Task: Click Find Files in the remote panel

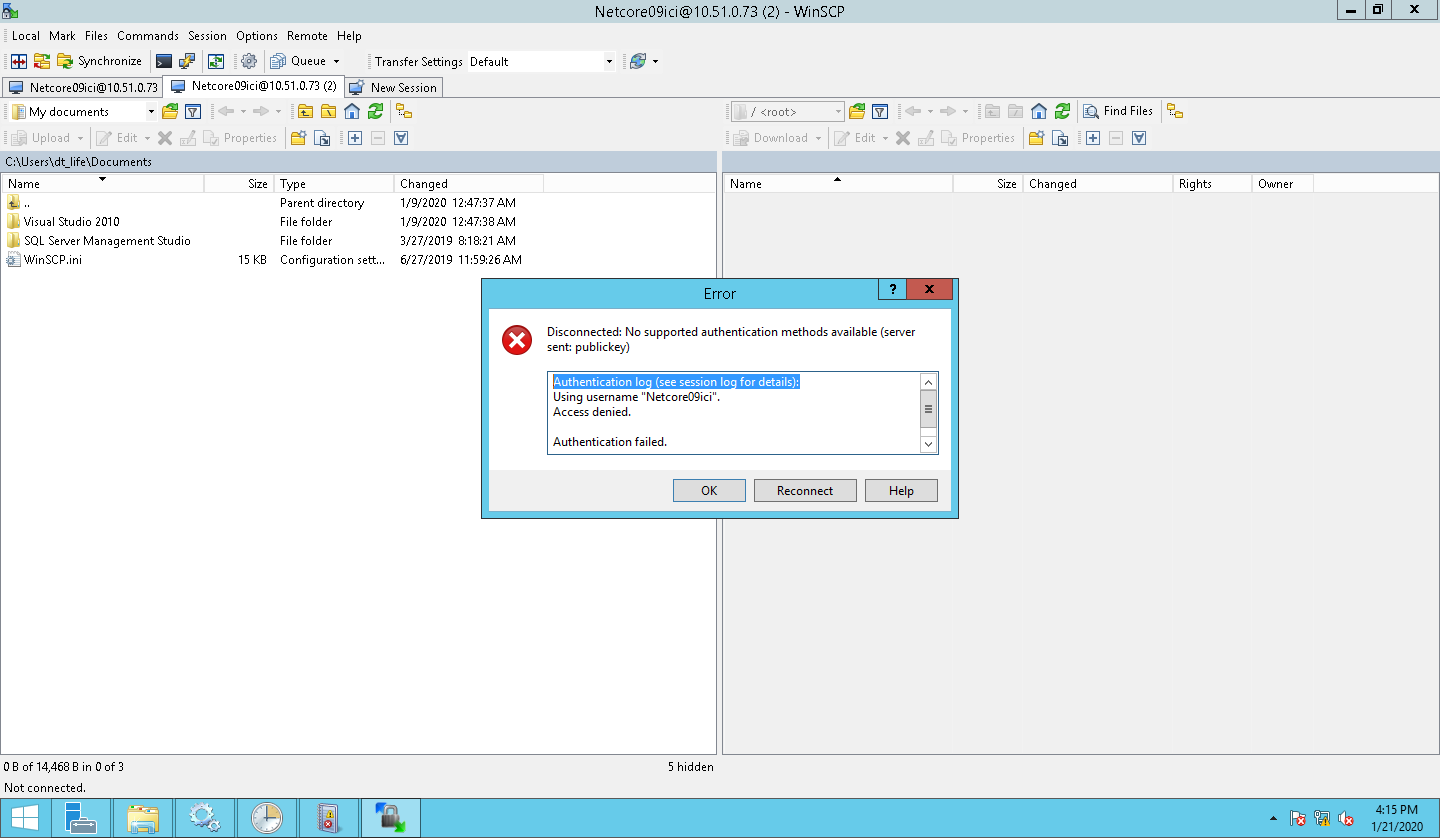Action: (x=1118, y=111)
